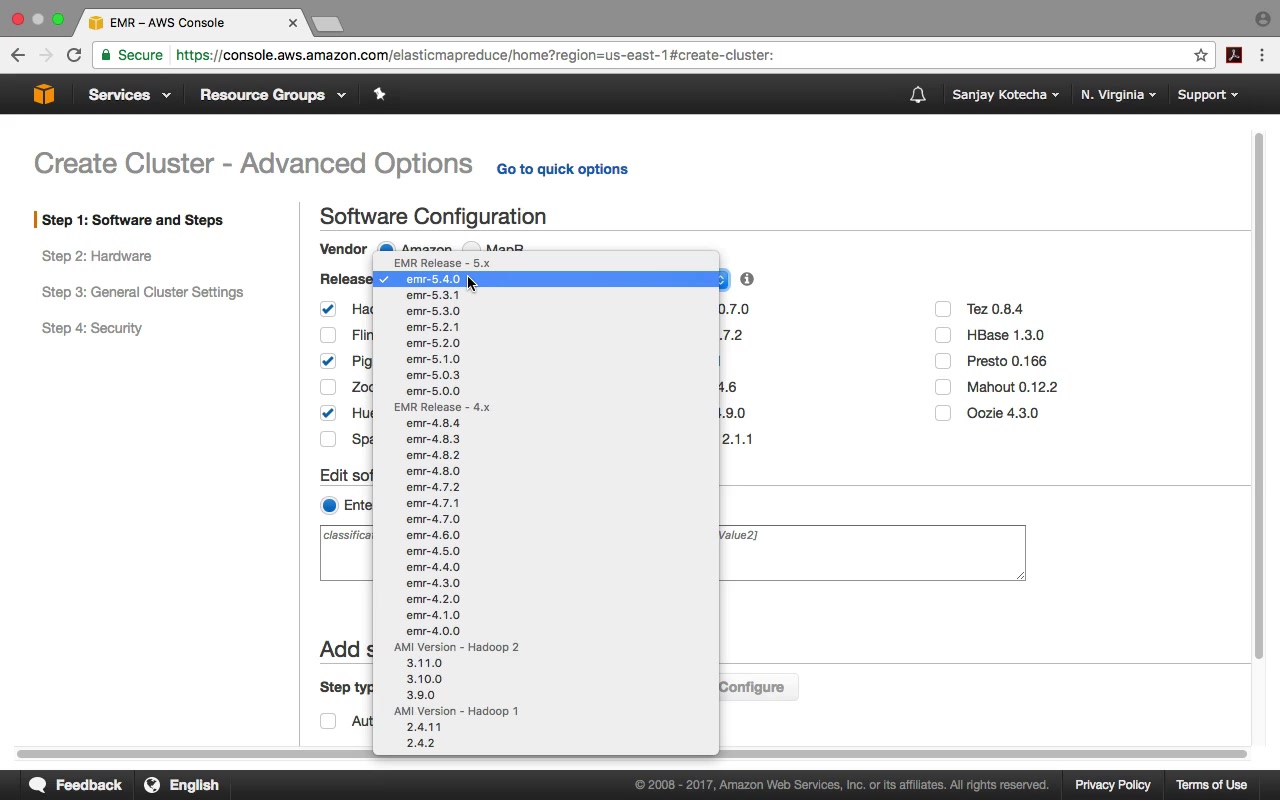
Task: Go to Step 2: Hardware
Action: point(96,256)
